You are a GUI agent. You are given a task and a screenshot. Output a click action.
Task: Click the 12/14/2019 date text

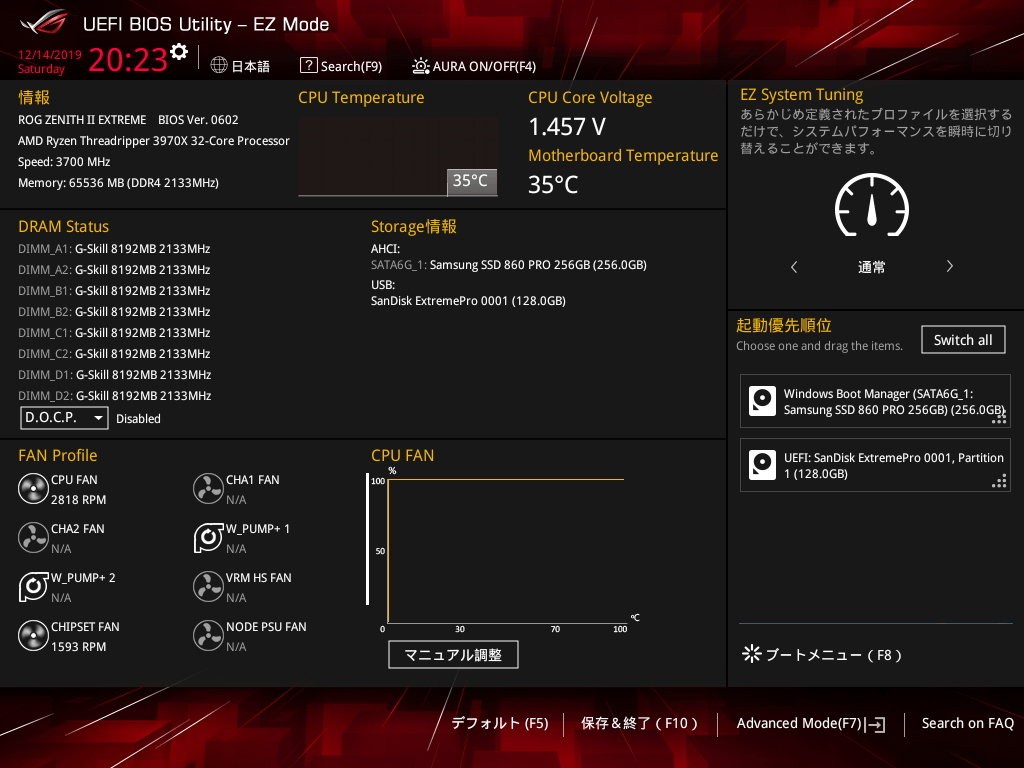50,55
